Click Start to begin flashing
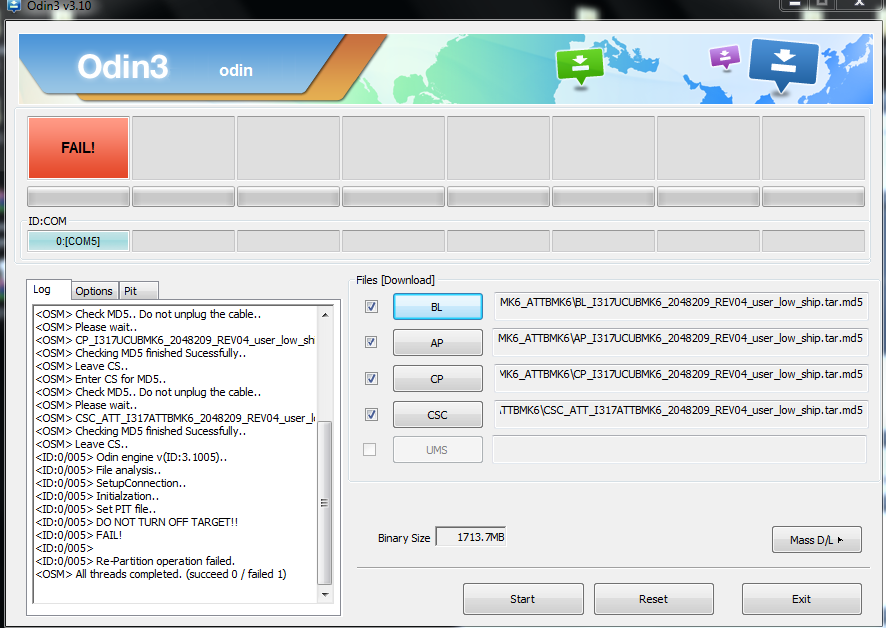The image size is (886, 628). (x=523, y=599)
